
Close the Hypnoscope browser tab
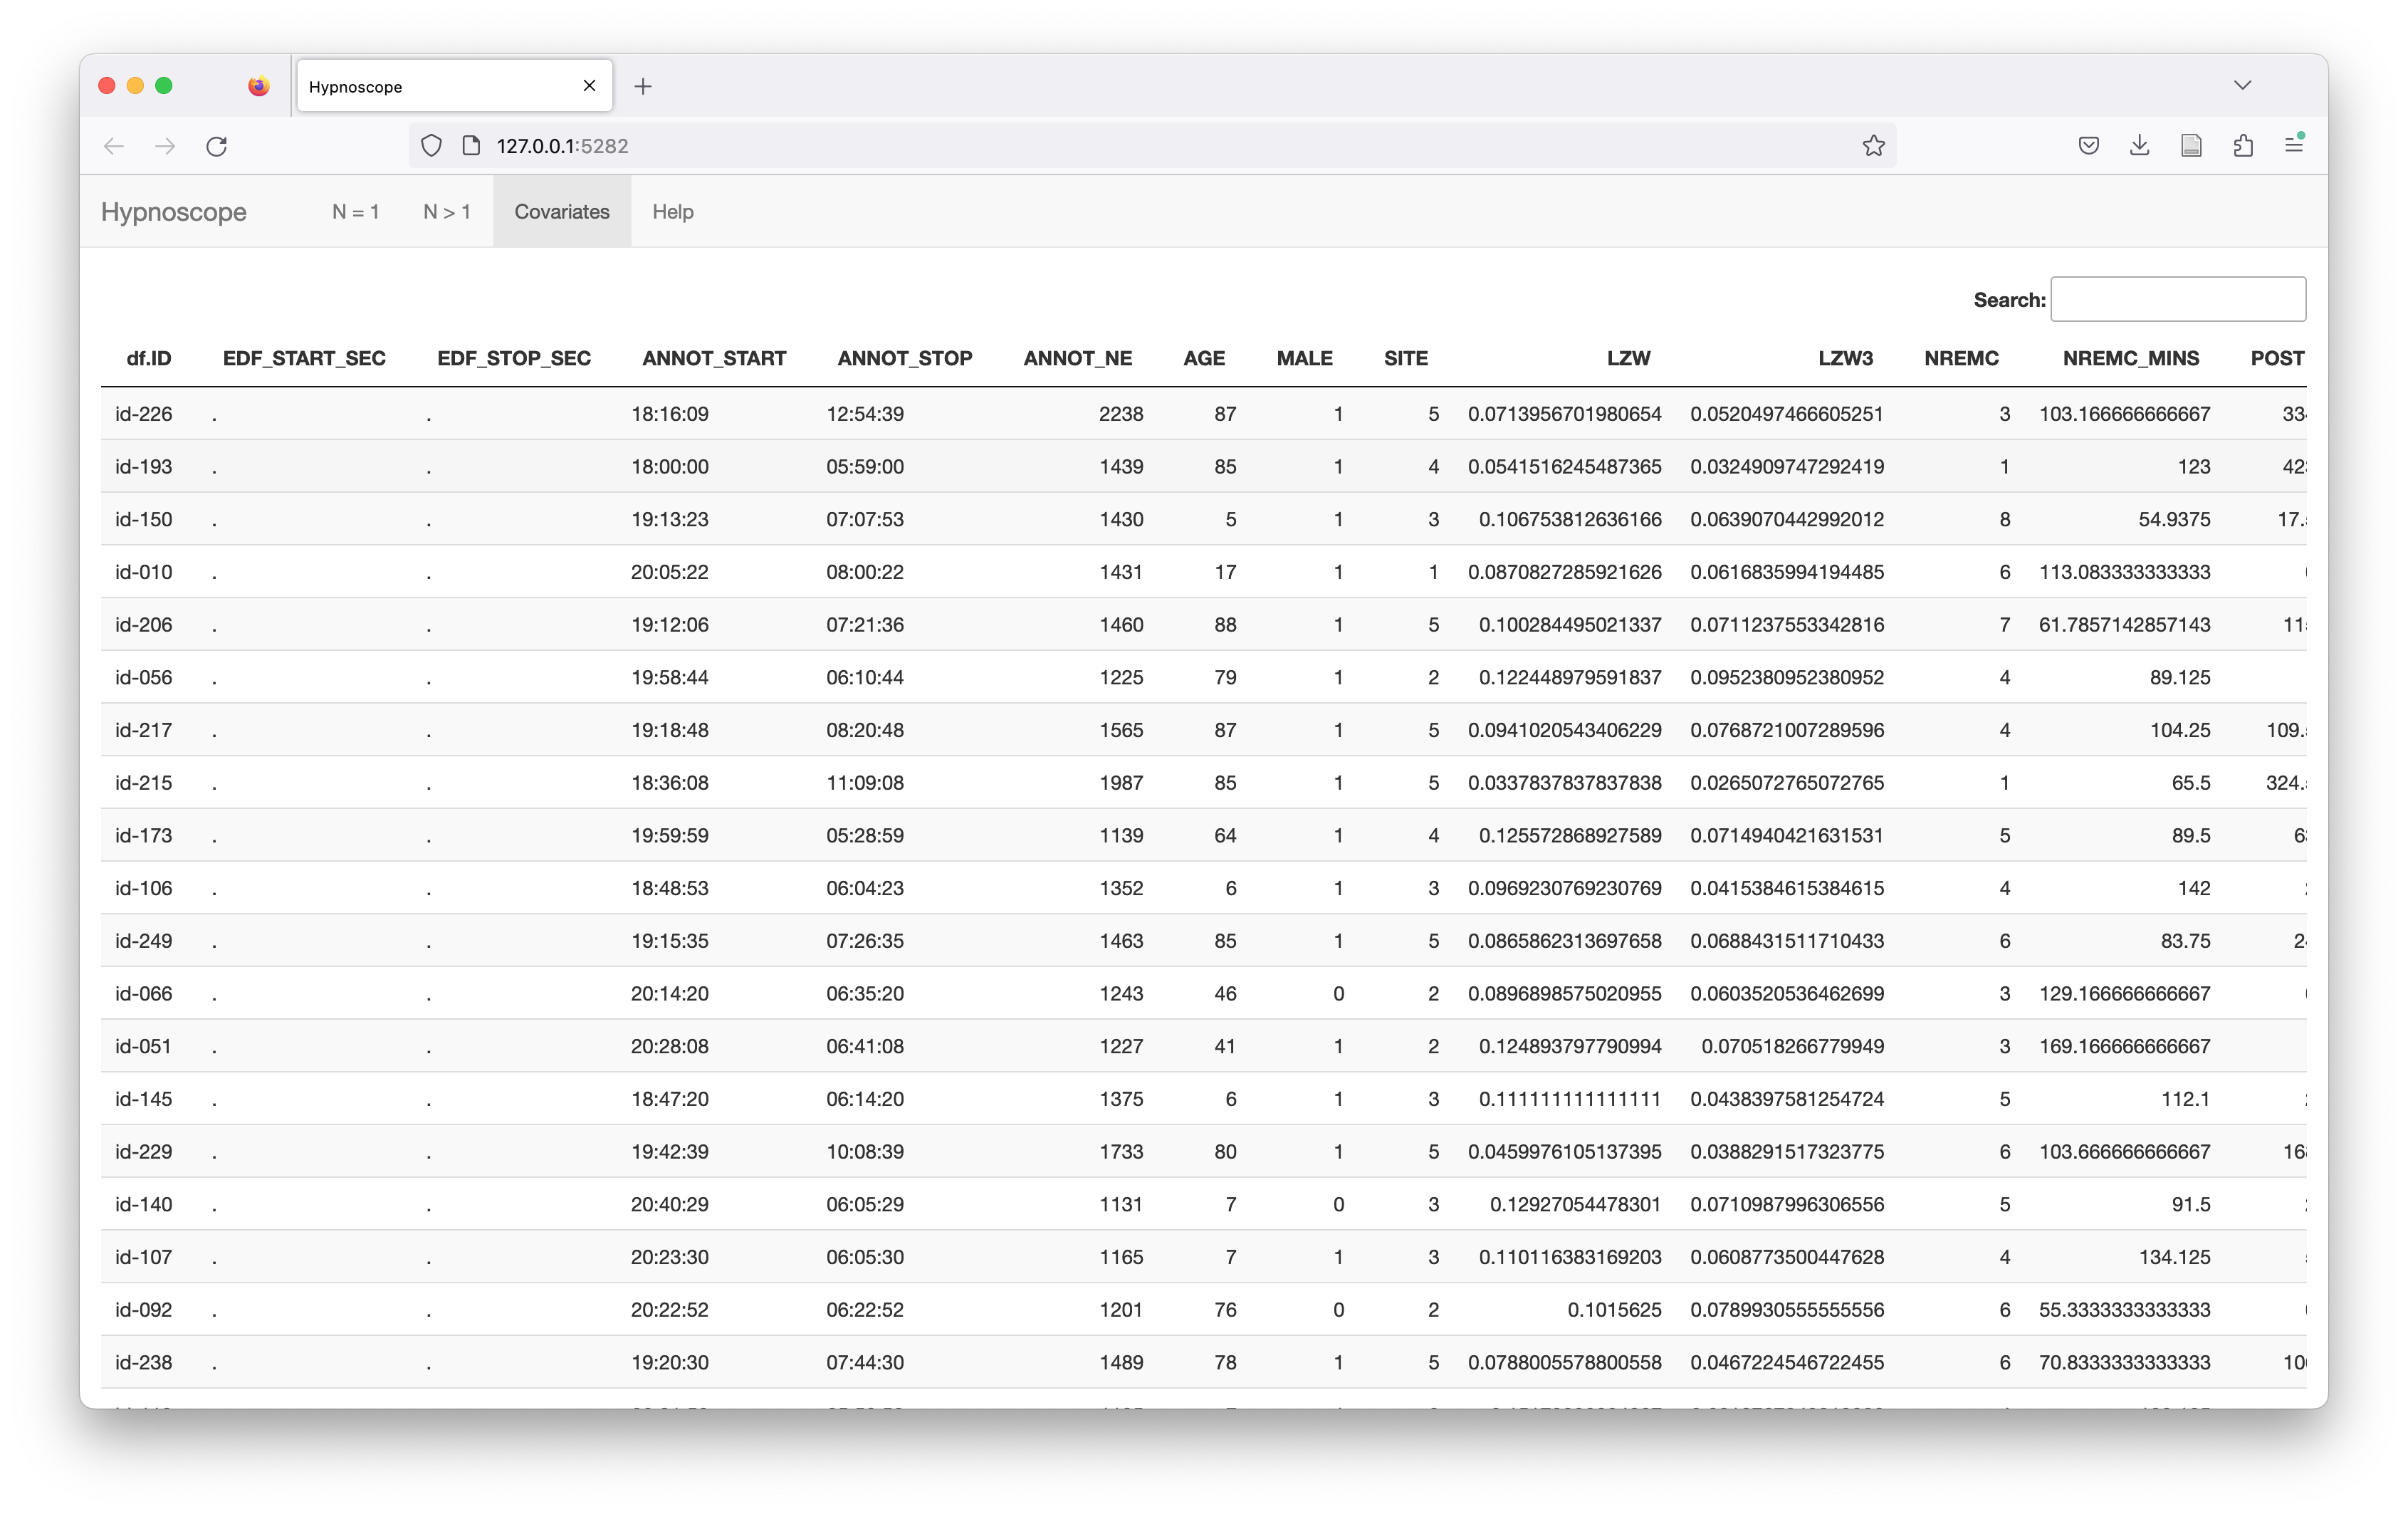[589, 86]
